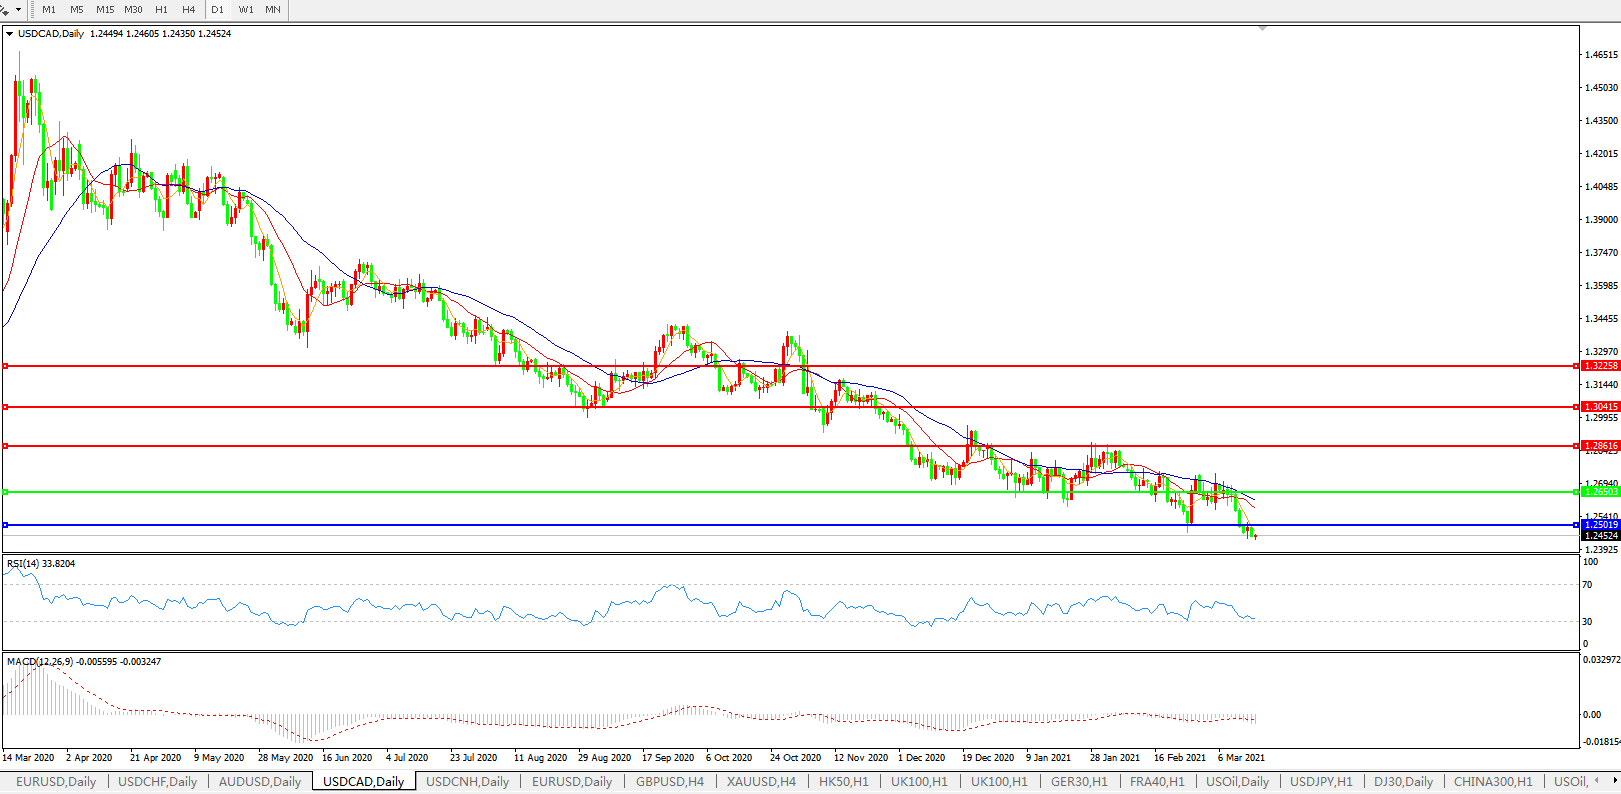Expand the triangle menu before USDCAD,Daily title

[x=10, y=34]
